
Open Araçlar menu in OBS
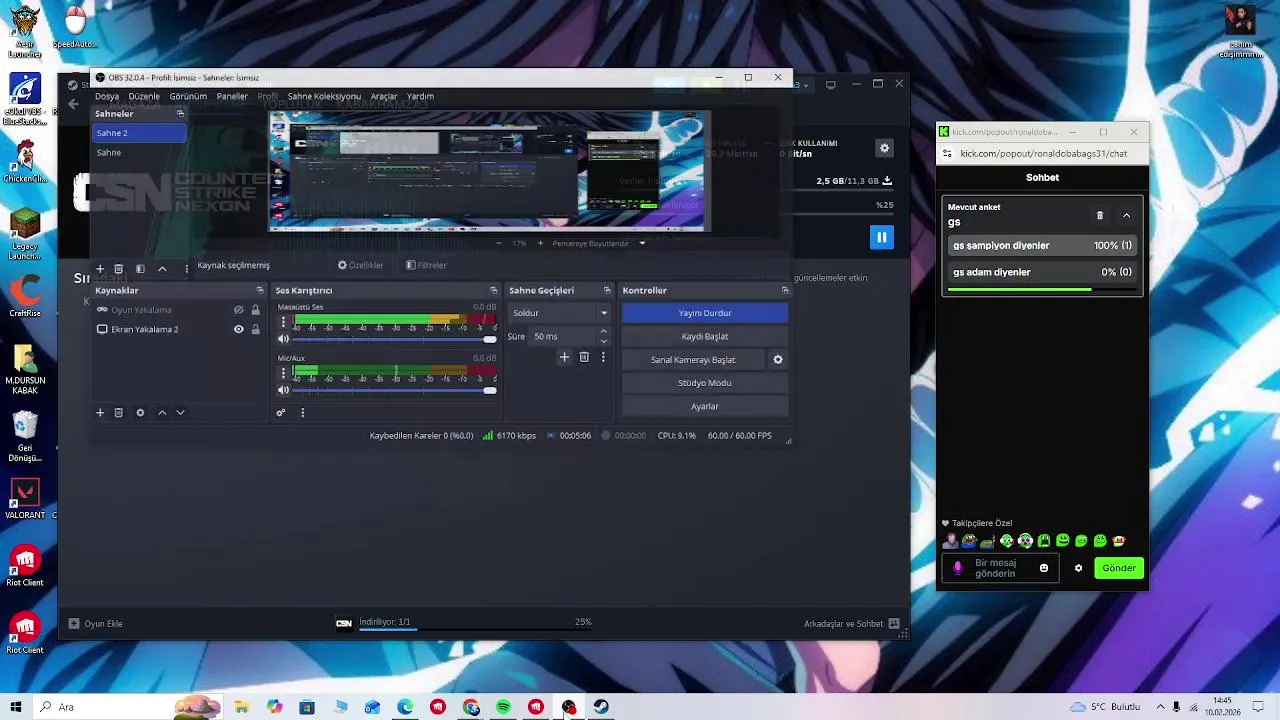pos(384,96)
